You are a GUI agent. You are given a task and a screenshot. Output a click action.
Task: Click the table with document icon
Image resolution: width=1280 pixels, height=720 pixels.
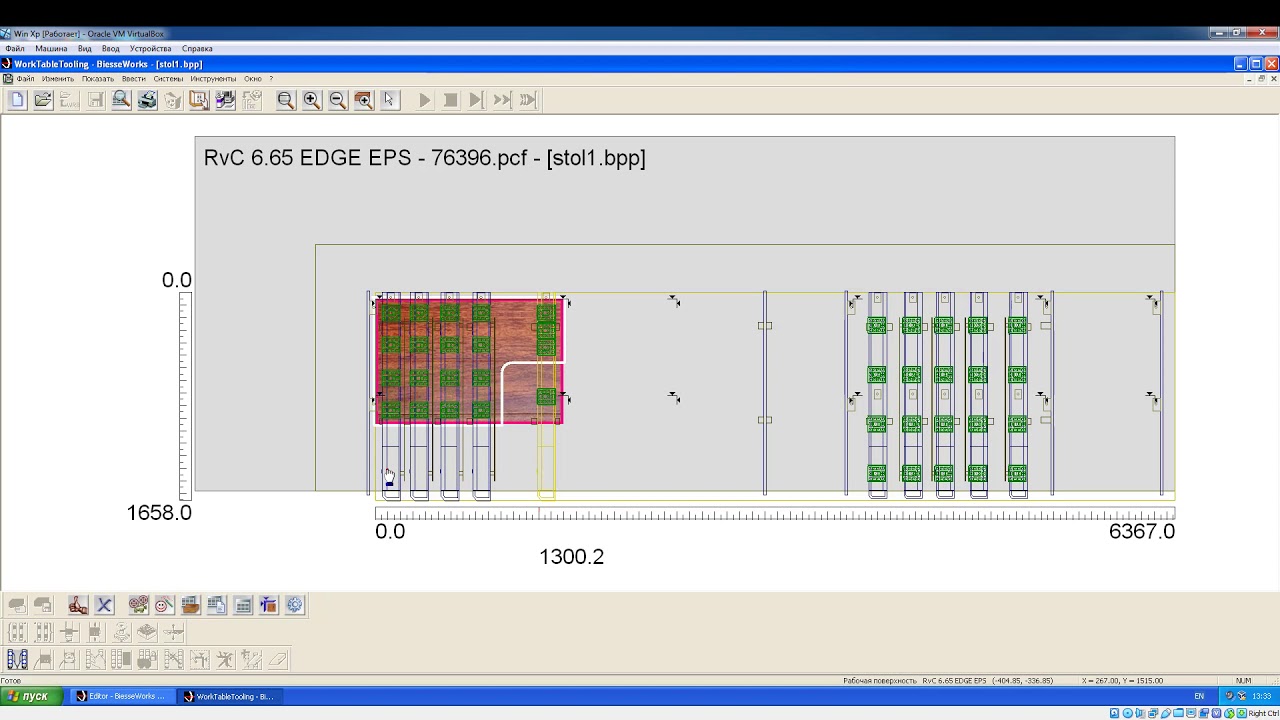pyautogui.click(x=216, y=605)
